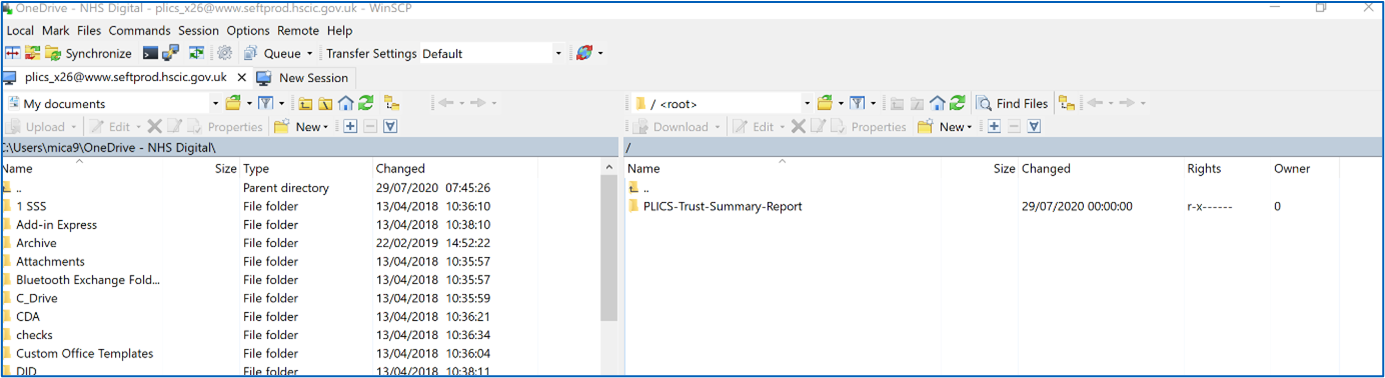
Task: Open the Transfer Settings Default combo box
Action: click(493, 53)
